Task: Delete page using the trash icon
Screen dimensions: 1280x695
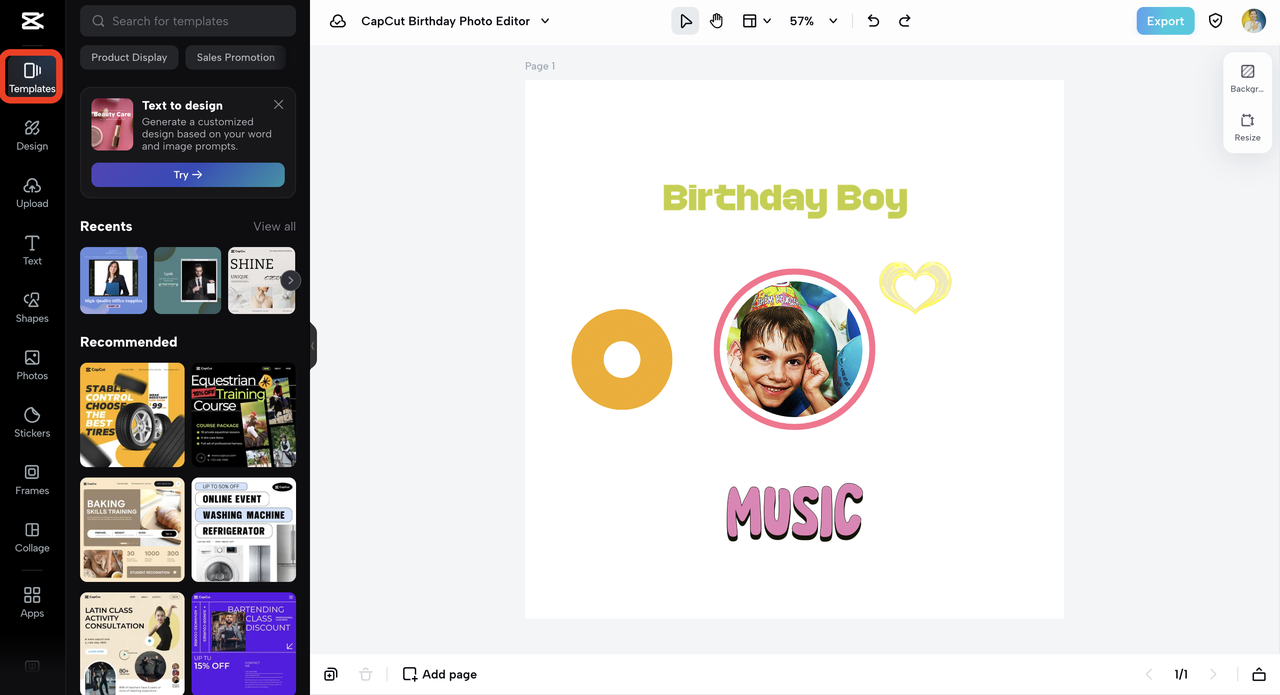Action: pos(366,675)
